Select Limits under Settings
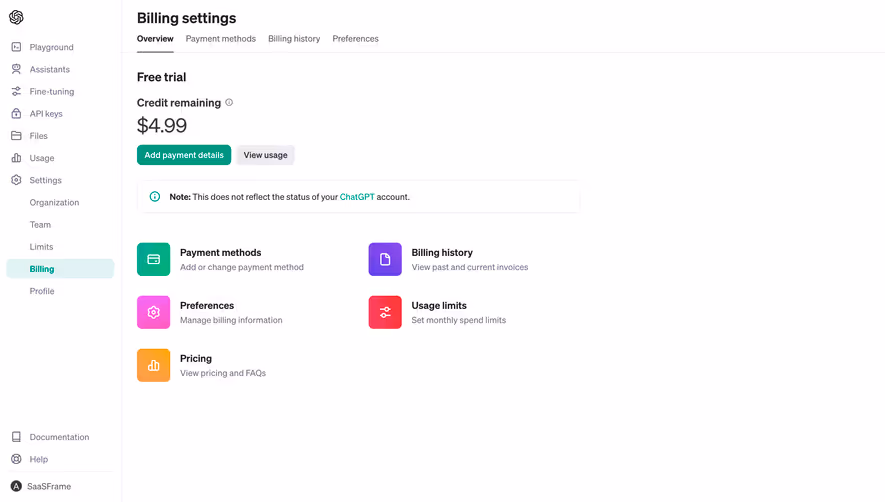The width and height of the screenshot is (885, 502). click(41, 247)
